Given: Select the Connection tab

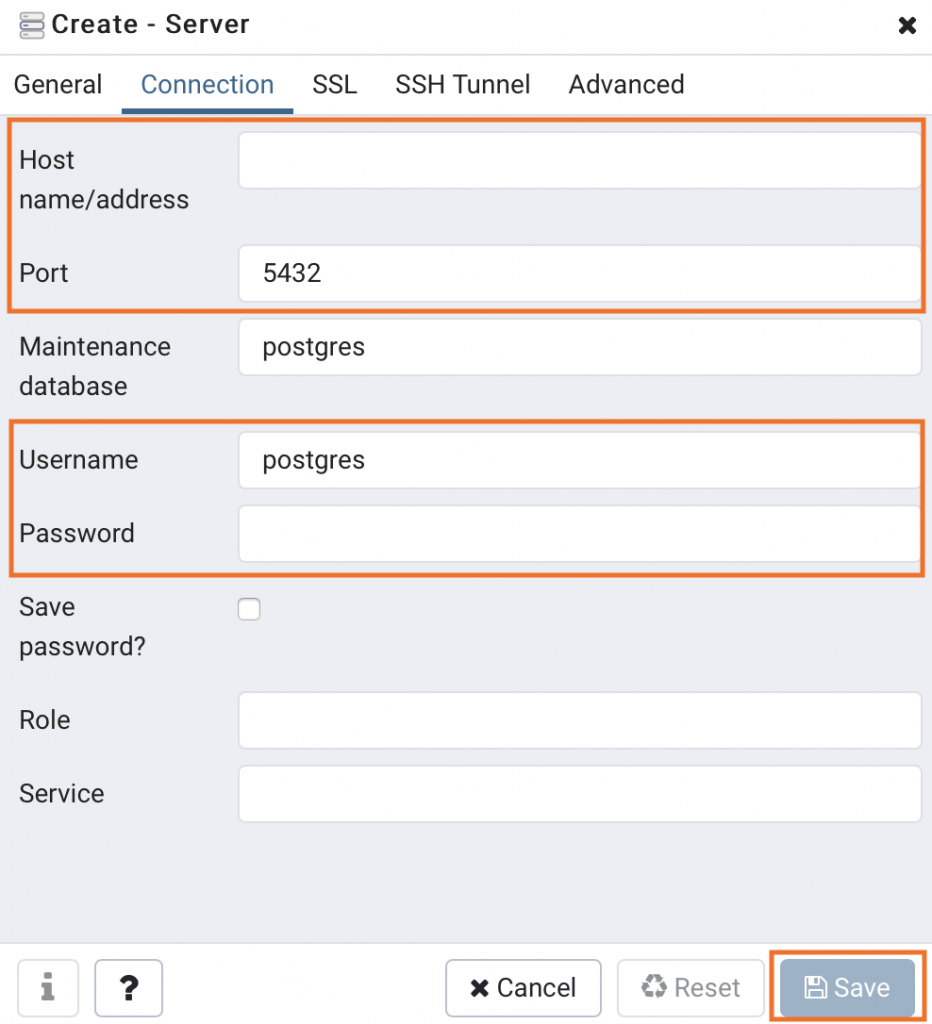Looking at the screenshot, I should [x=207, y=84].
